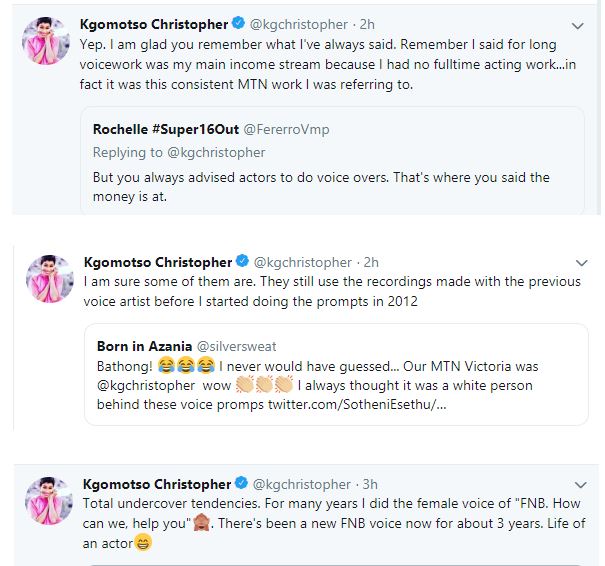
Task: Expand the second tweet's options chevron
Action: pos(578,263)
